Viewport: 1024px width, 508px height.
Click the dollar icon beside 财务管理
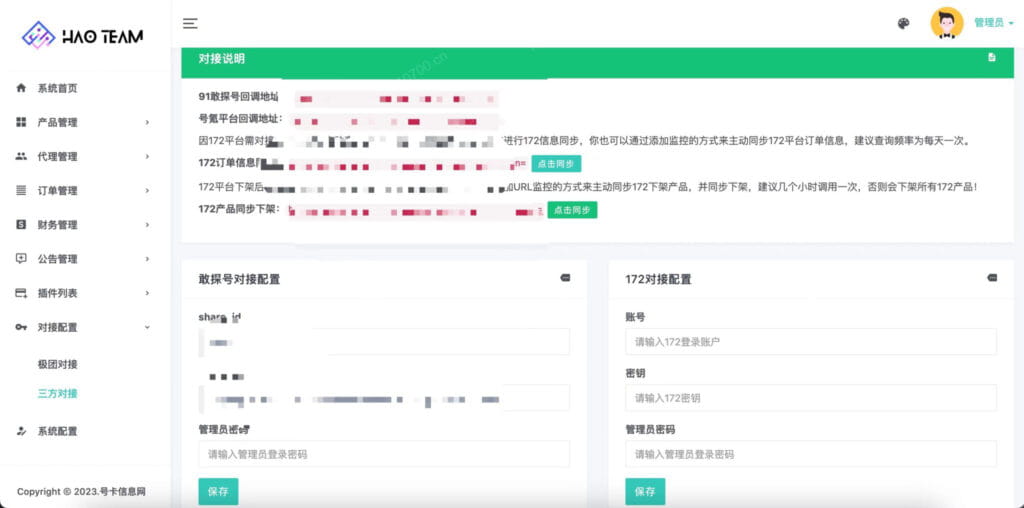(21, 225)
